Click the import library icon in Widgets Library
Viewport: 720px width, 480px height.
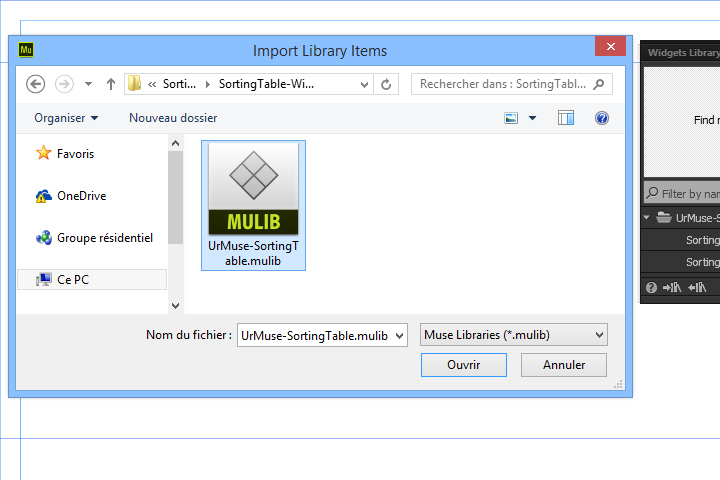click(672, 288)
